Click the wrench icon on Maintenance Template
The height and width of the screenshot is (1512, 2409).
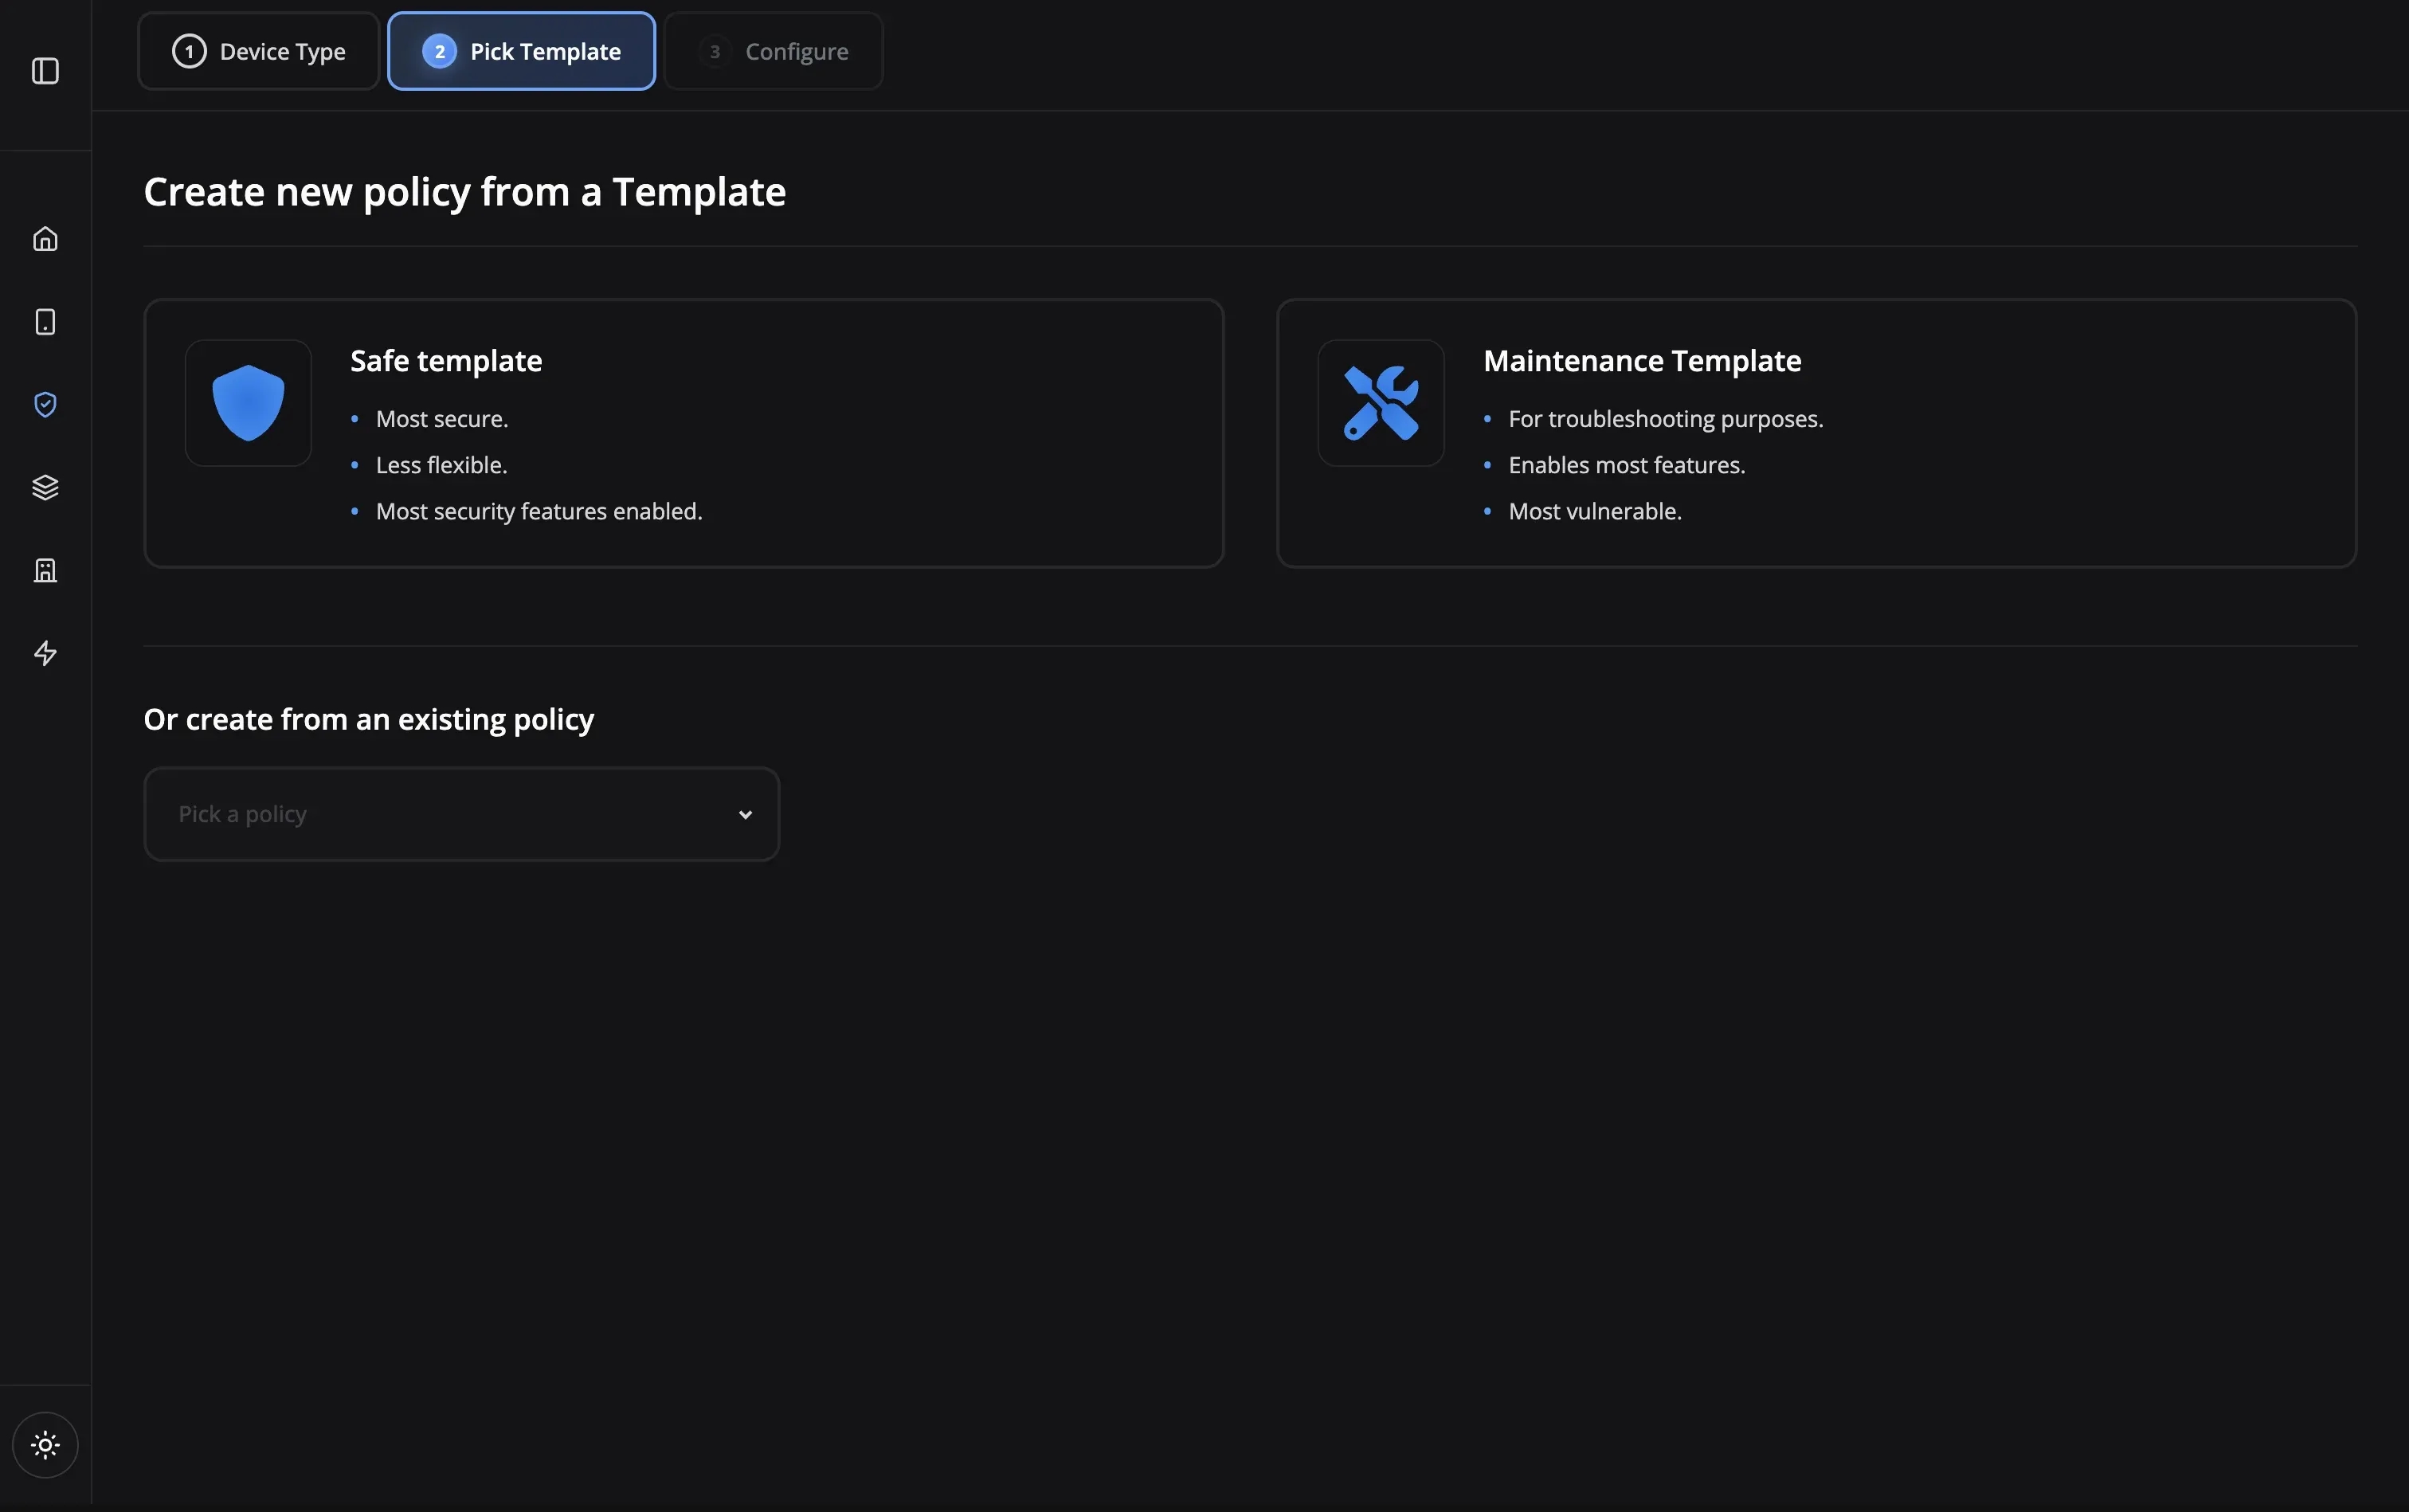tap(1380, 402)
